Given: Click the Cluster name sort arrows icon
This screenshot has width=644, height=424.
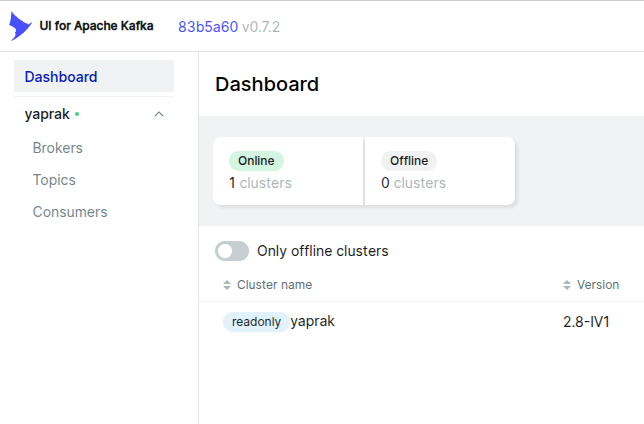Looking at the screenshot, I should coord(227,285).
